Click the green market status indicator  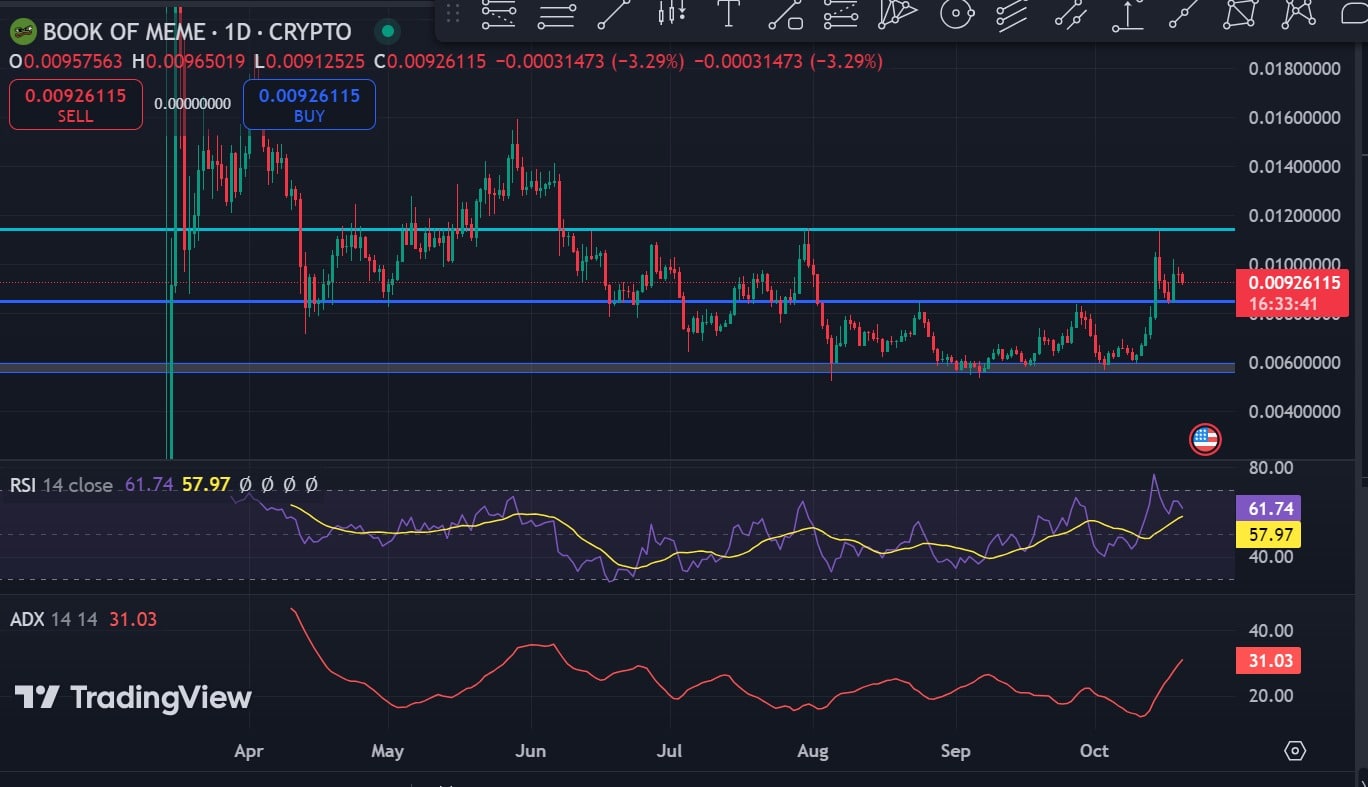point(388,32)
